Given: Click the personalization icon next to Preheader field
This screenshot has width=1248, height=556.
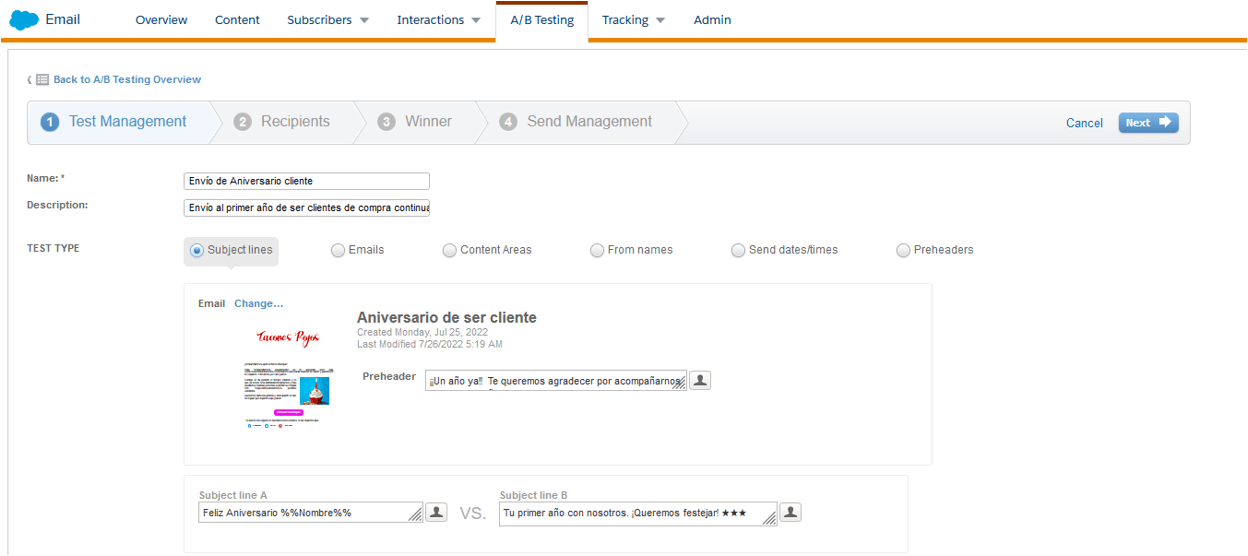Looking at the screenshot, I should coord(700,380).
